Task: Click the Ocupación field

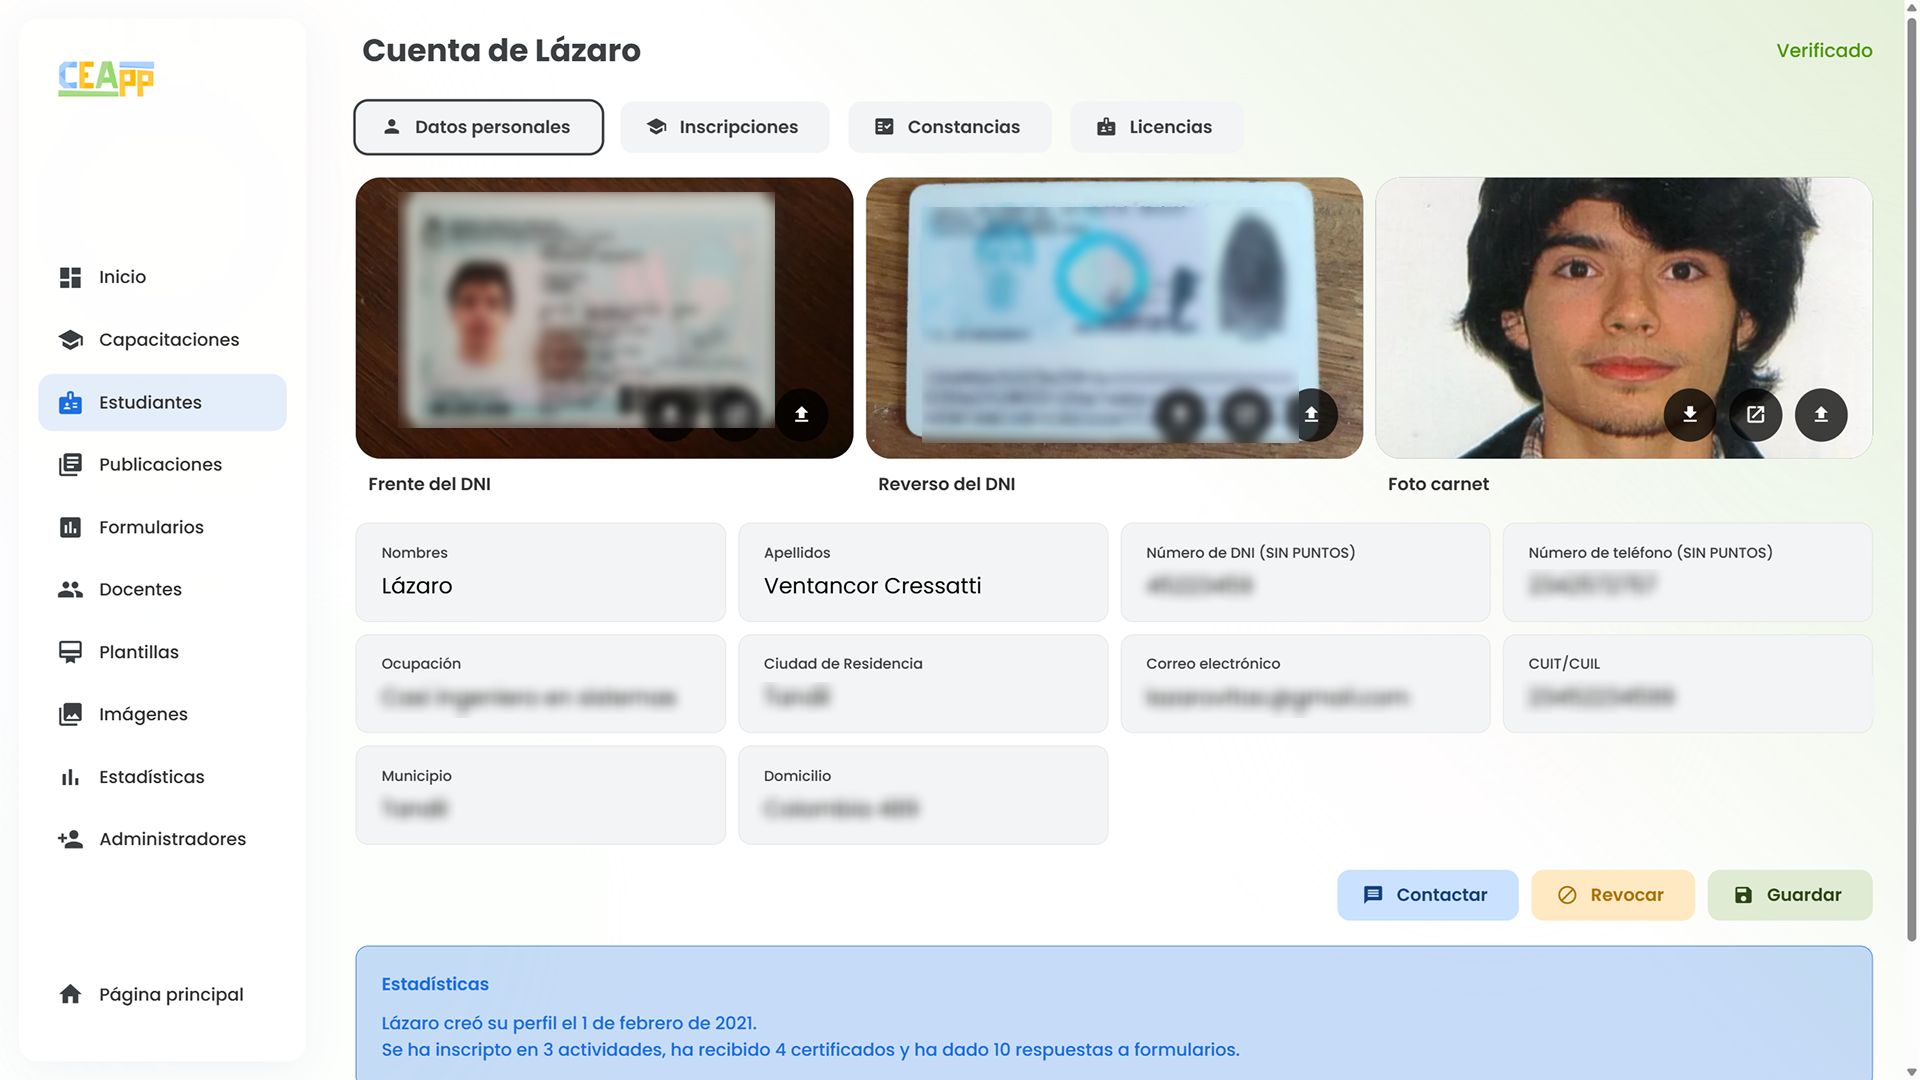Action: point(540,684)
